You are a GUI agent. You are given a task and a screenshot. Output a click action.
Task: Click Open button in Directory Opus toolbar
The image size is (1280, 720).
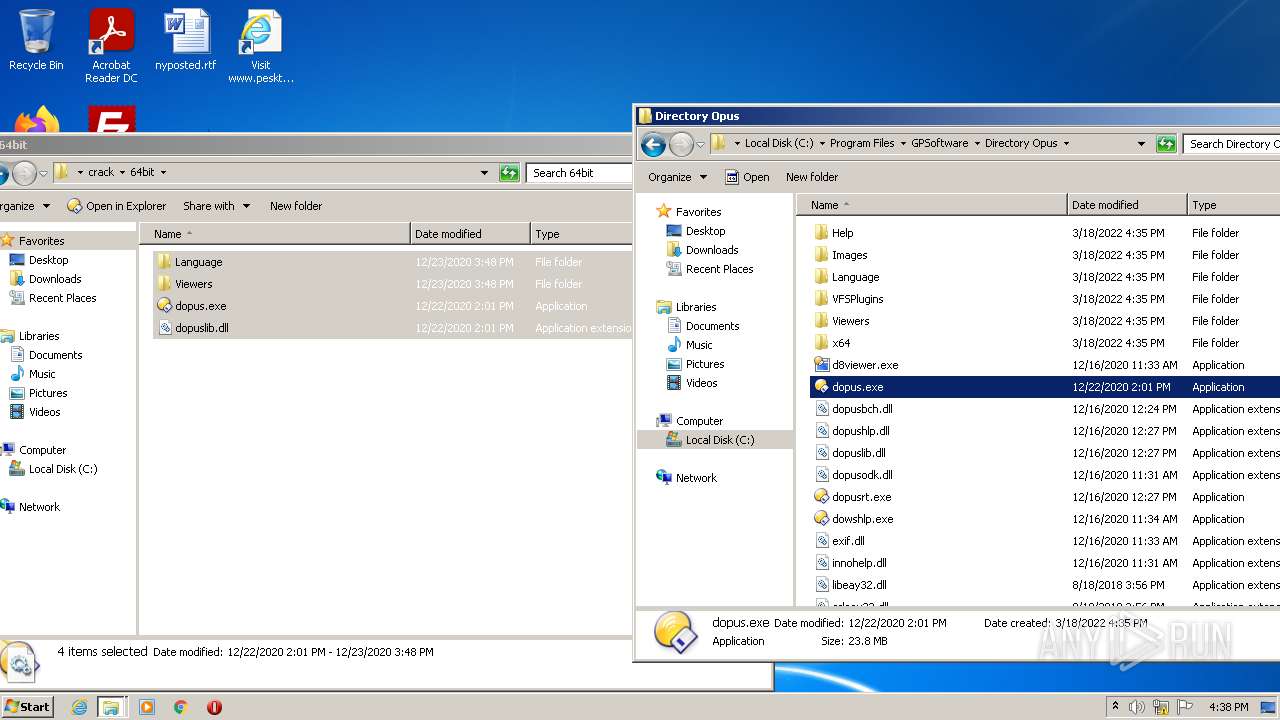click(x=747, y=177)
